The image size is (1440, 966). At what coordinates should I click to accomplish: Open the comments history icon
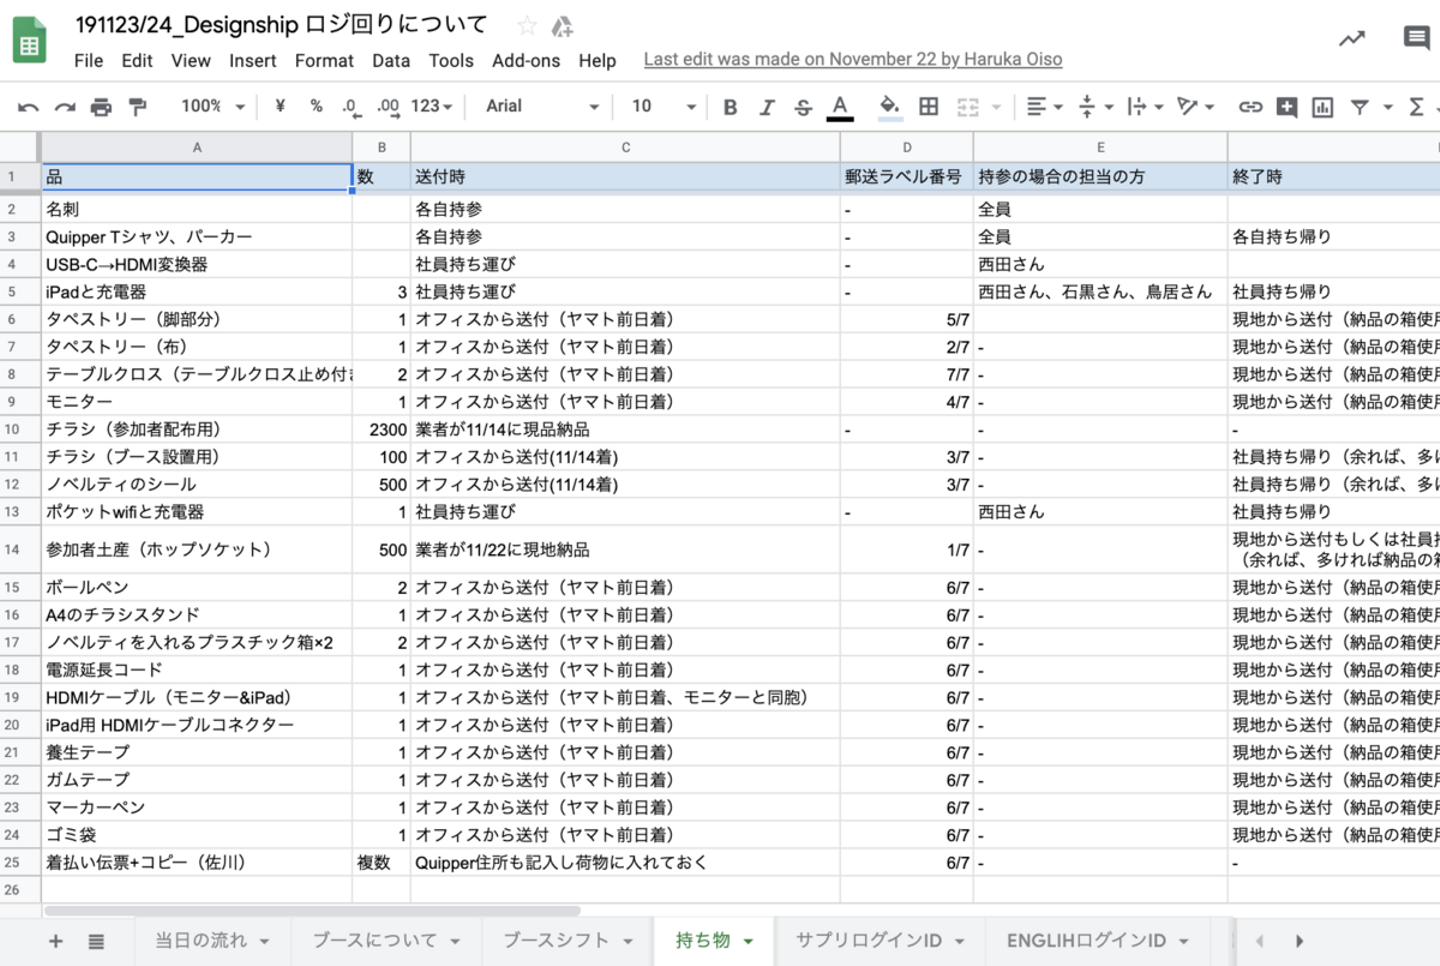click(x=1416, y=39)
